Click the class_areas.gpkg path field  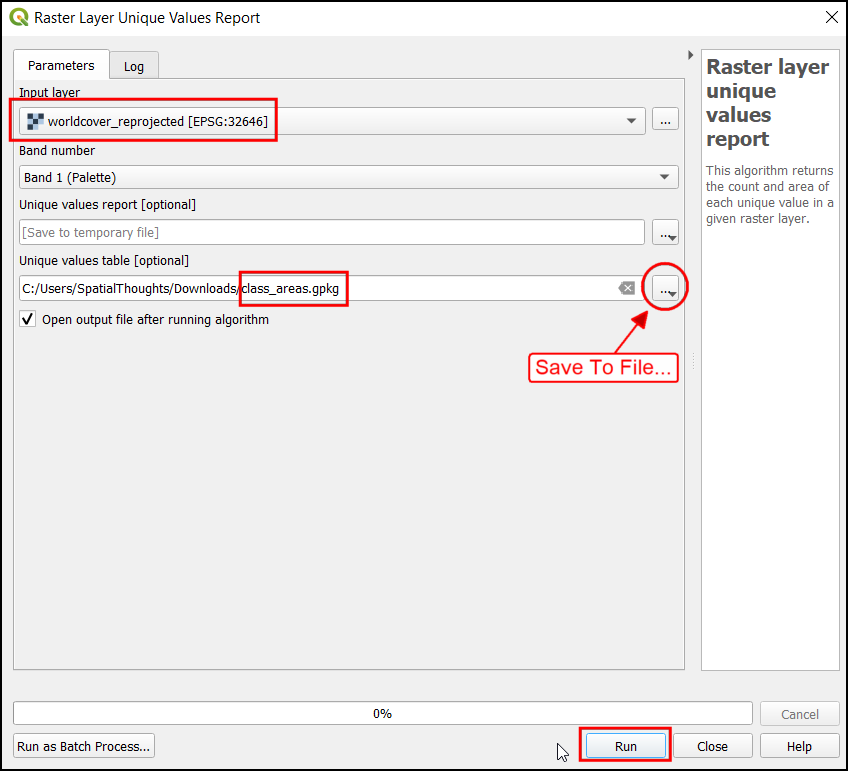(x=320, y=288)
